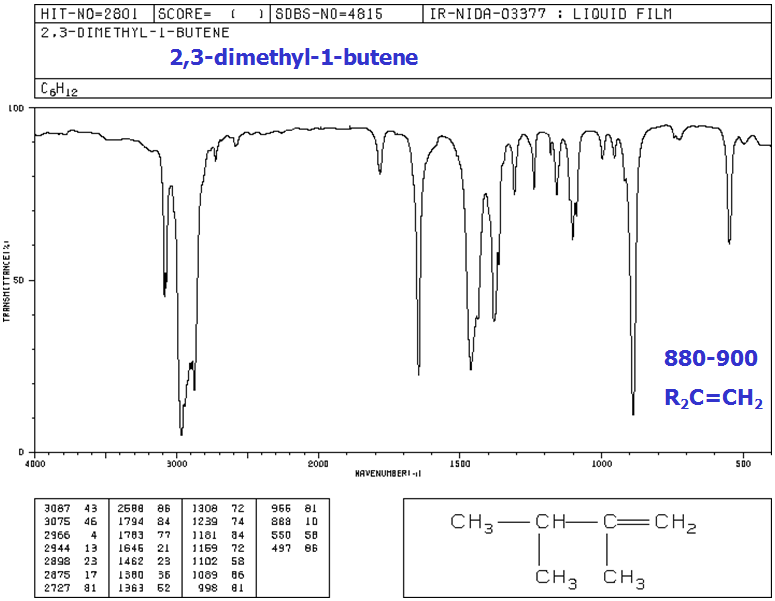Select the leftmost CH3 in structure diagram
Image resolution: width=775 pixels, height=601 pixels.
tap(472, 523)
